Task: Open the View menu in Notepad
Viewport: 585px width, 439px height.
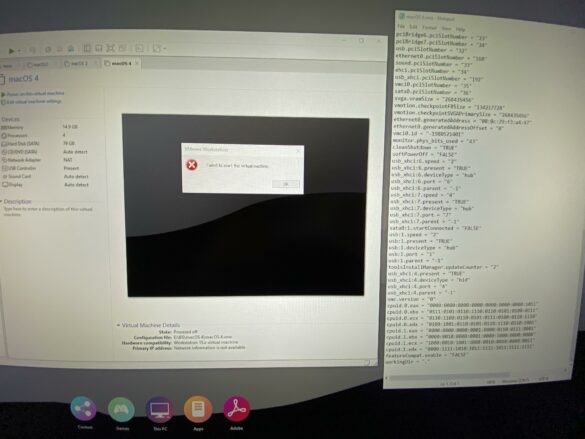Action: coord(446,28)
